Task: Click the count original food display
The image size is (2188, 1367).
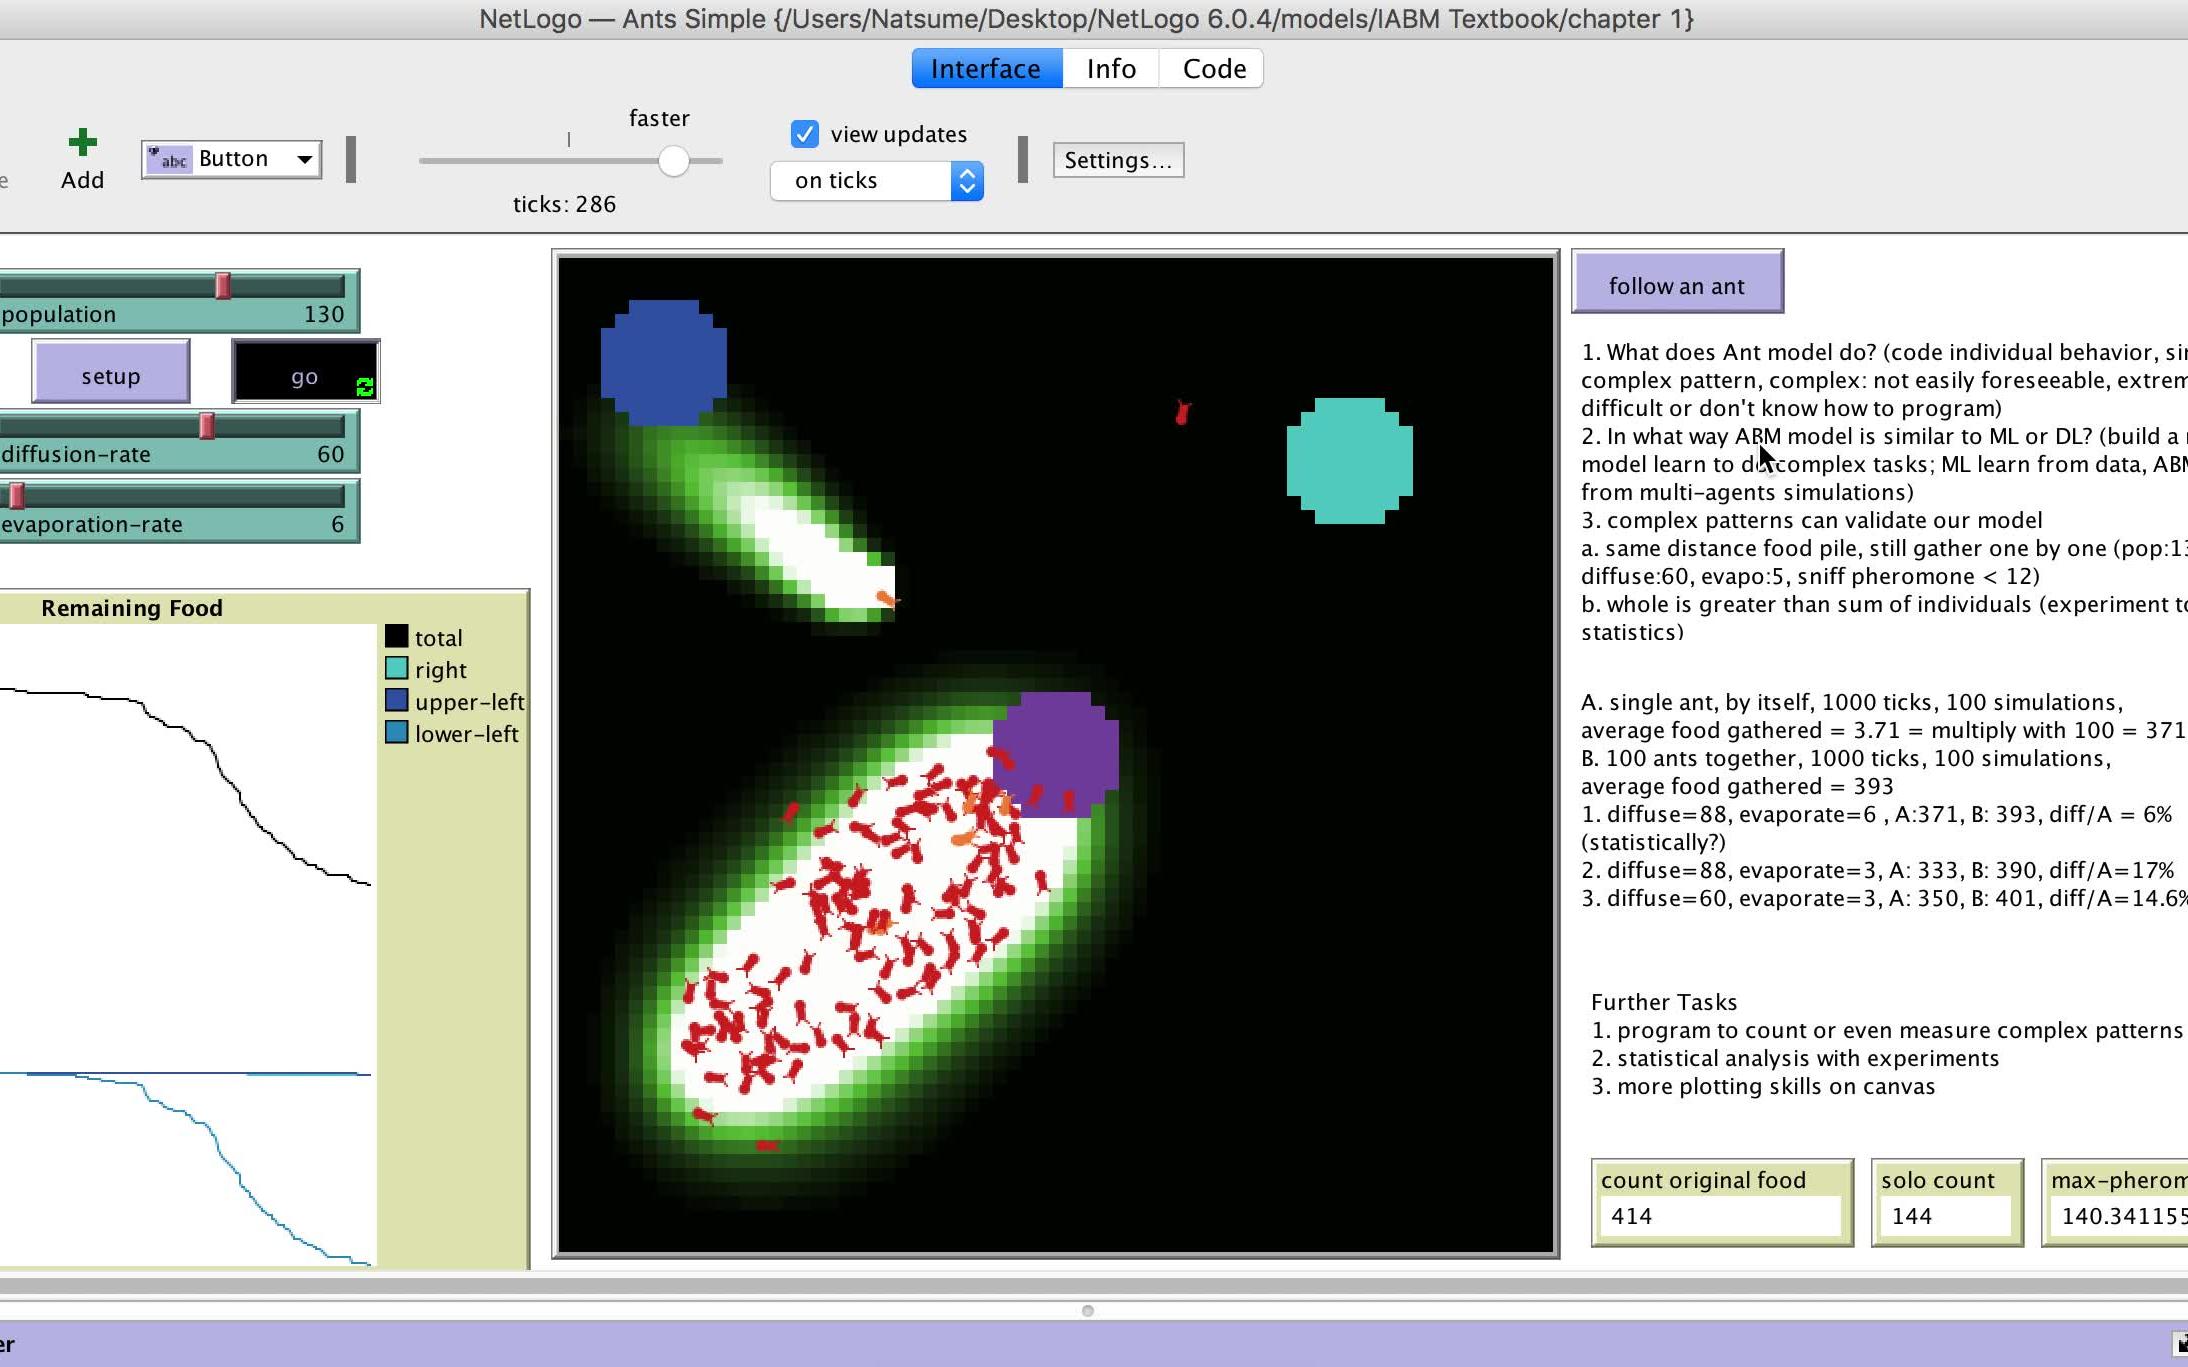Action: click(x=1720, y=1197)
